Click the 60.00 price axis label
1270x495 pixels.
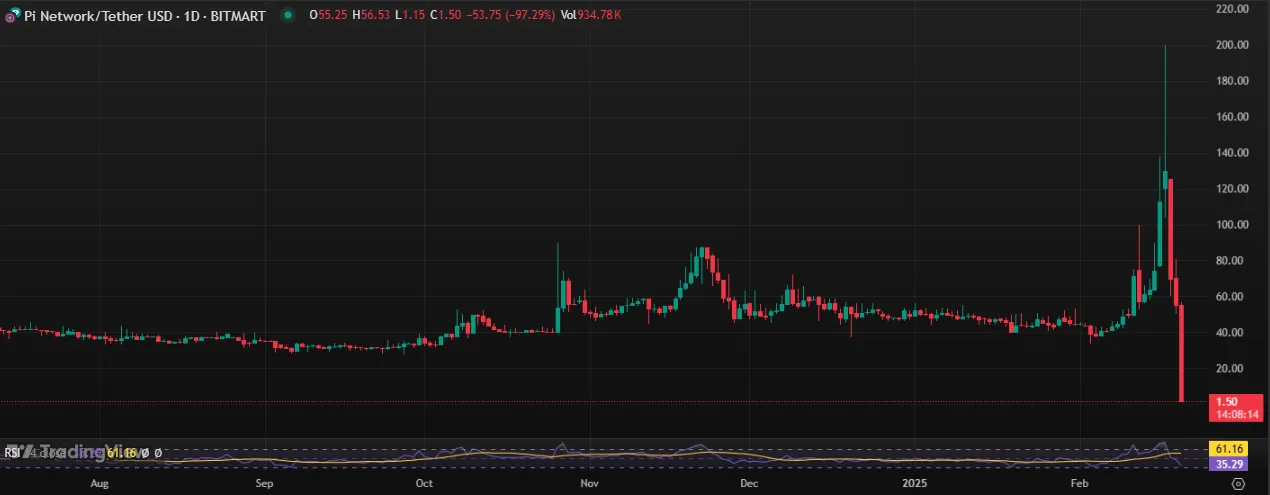[1232, 297]
